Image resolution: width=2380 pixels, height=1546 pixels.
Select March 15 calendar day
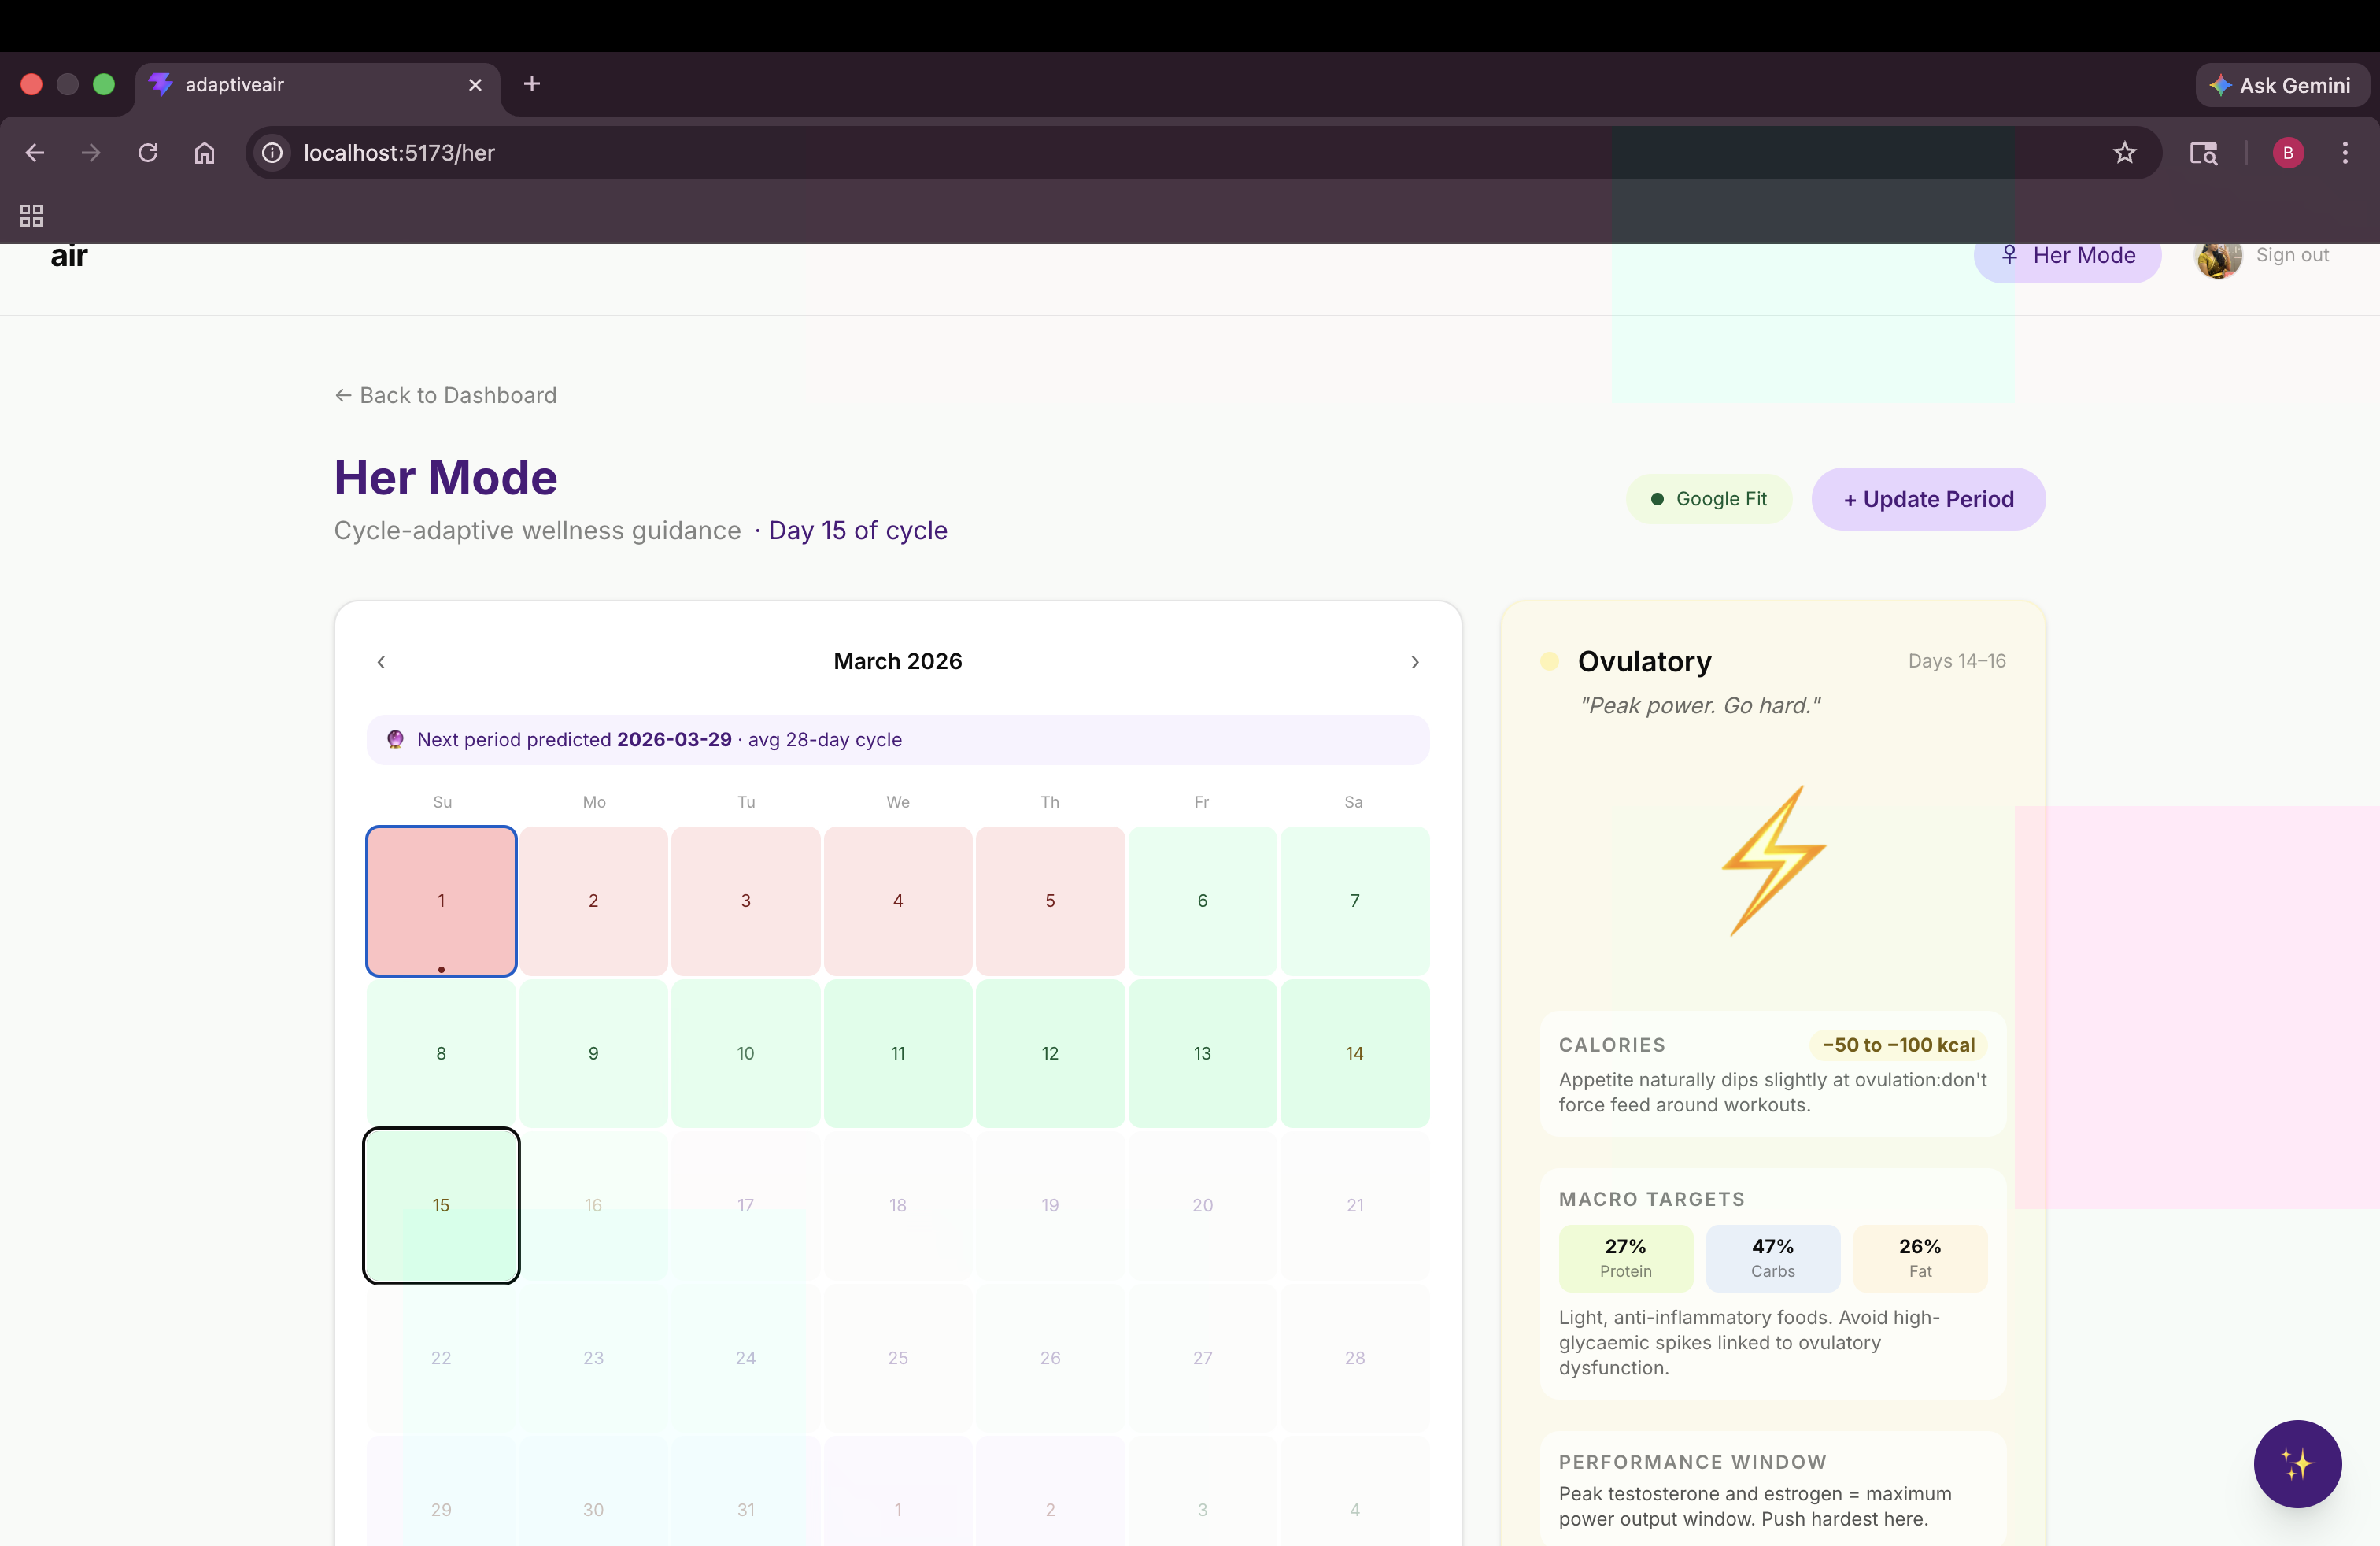point(441,1205)
